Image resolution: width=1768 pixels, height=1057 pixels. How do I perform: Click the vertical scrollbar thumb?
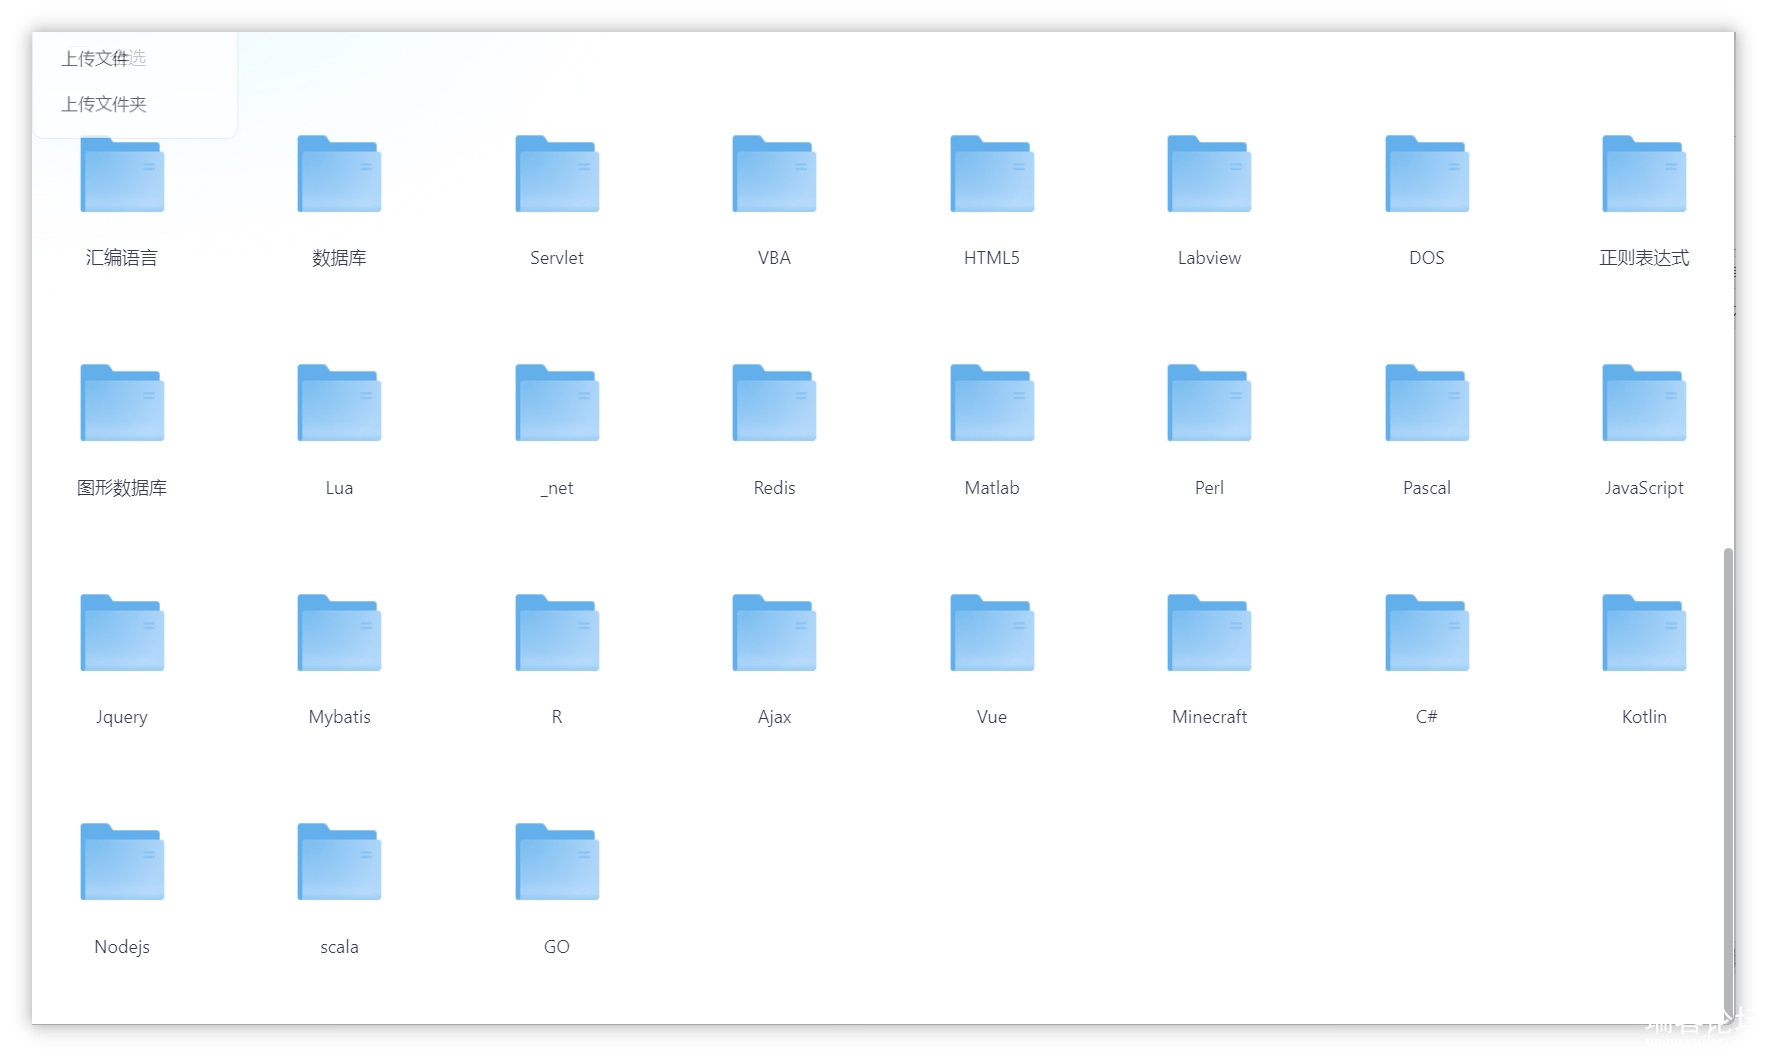pyautogui.click(x=1728, y=780)
